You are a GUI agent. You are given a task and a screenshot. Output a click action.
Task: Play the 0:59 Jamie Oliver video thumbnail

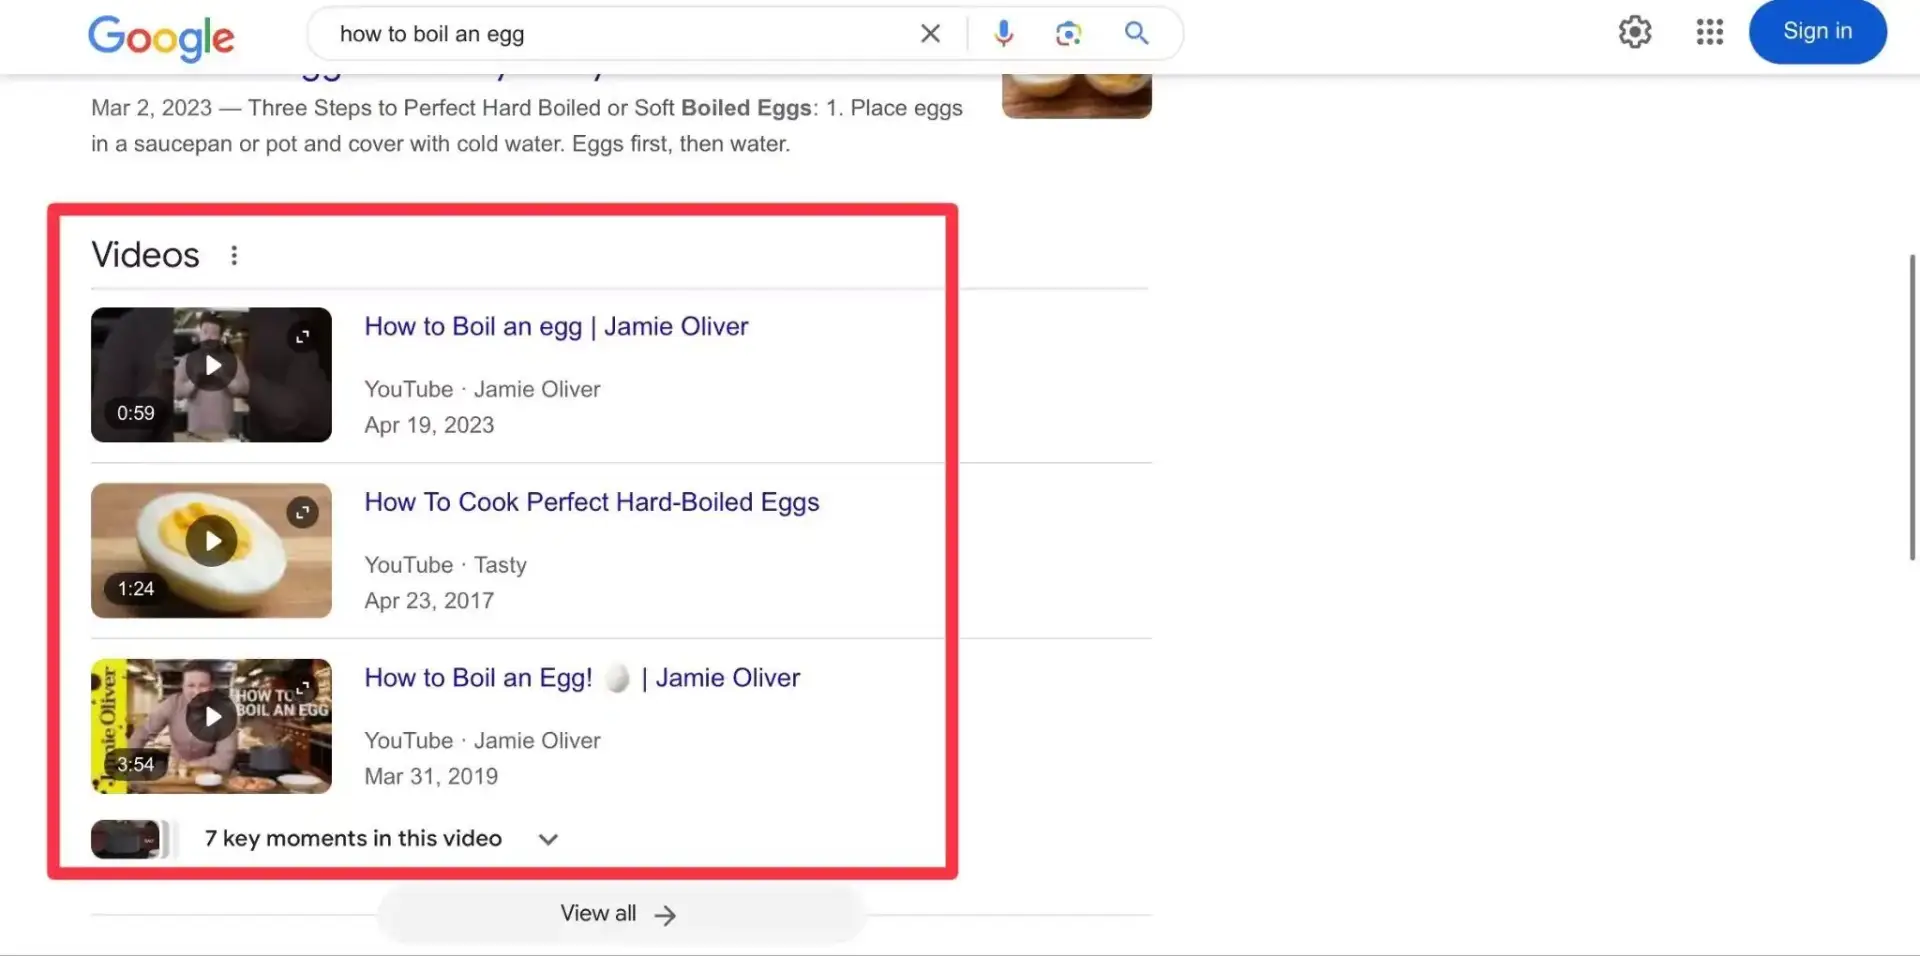pos(211,374)
